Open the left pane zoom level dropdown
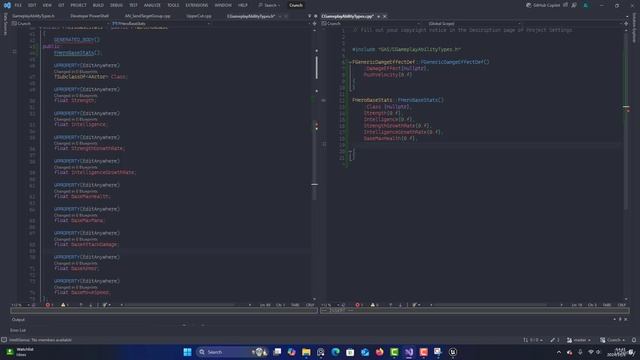The height and width of the screenshot is (360, 640). (x=20, y=305)
